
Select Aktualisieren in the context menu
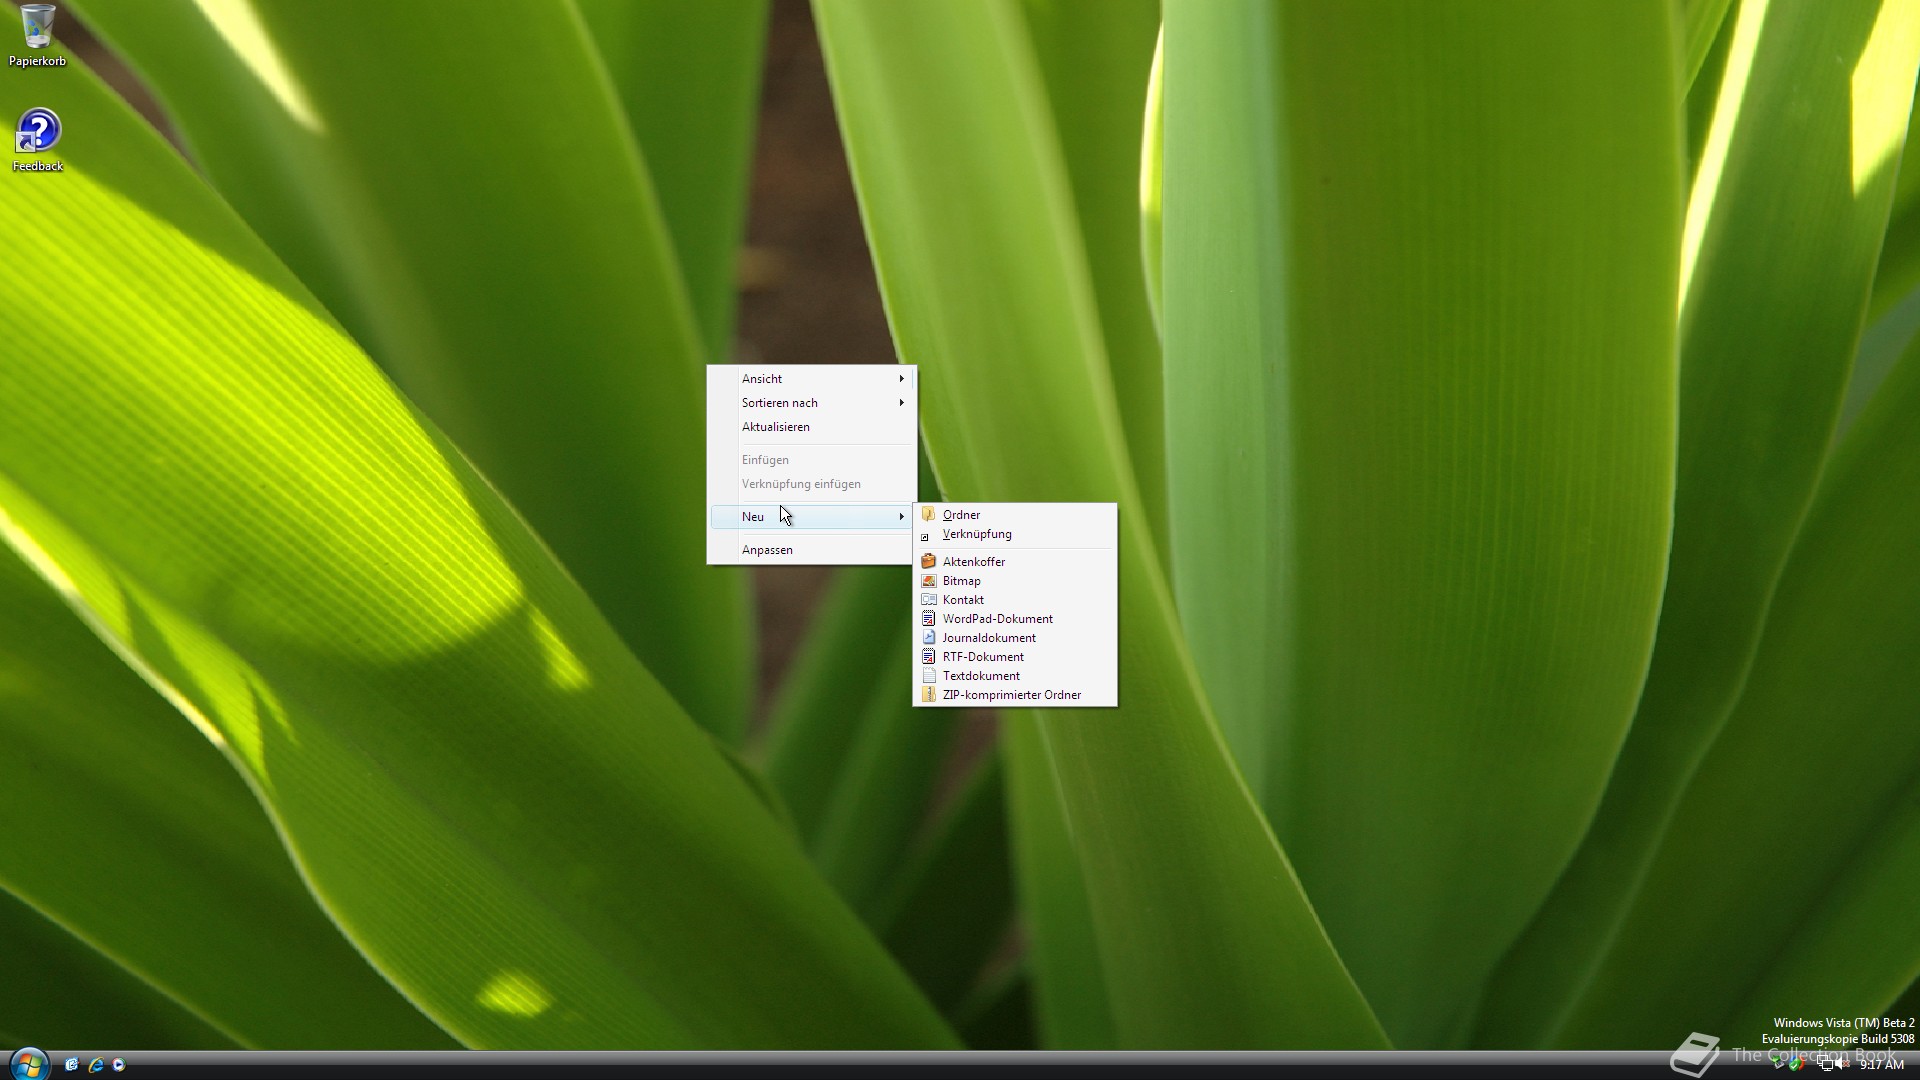pos(776,427)
